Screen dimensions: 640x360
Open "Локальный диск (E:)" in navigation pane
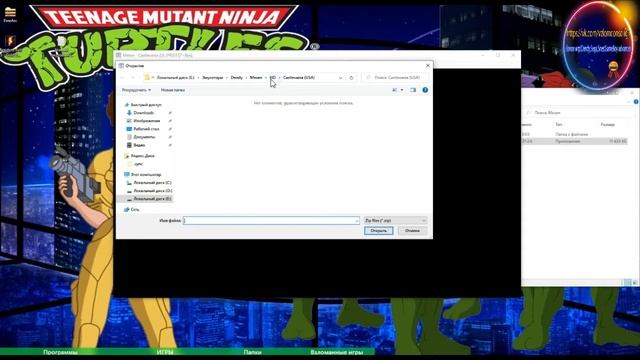pos(152,199)
